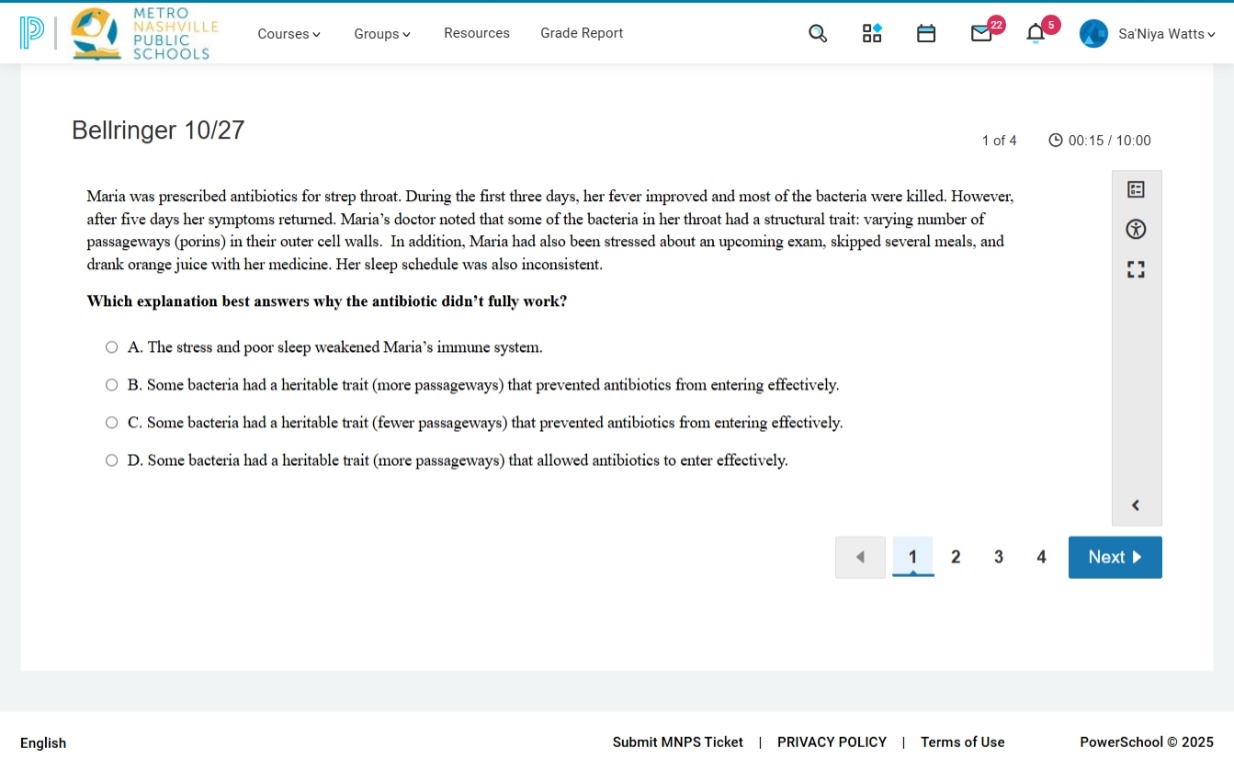Select answer B radio button
Screen dimensions: 1234x771
112,385
